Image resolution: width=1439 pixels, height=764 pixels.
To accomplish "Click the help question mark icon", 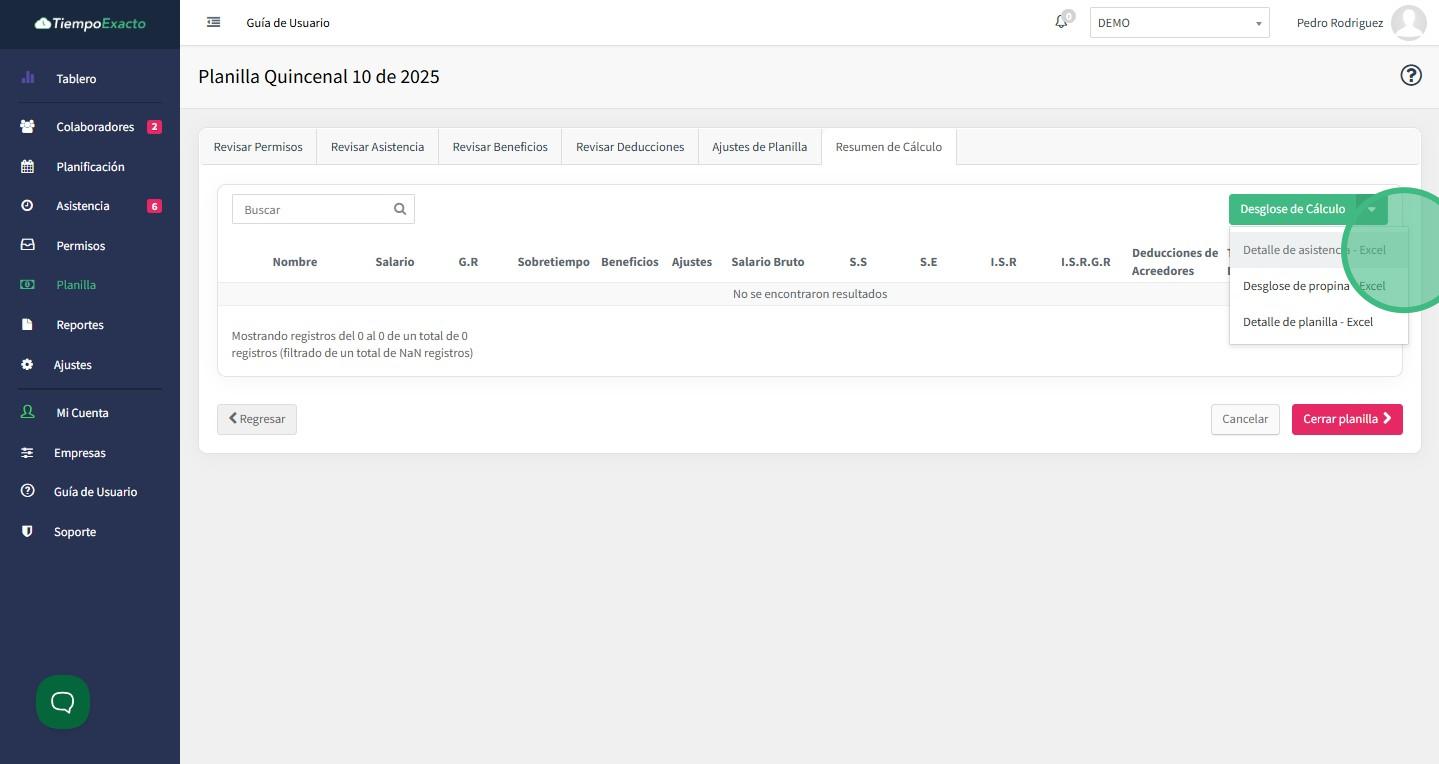I will tap(1410, 76).
